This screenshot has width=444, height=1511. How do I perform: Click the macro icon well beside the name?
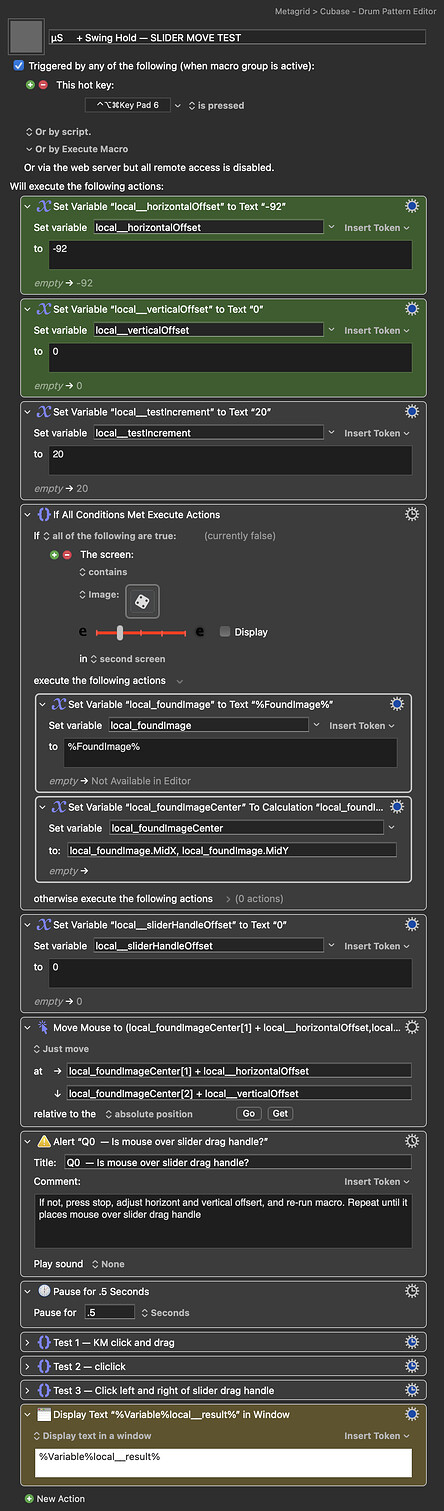[x=26, y=38]
